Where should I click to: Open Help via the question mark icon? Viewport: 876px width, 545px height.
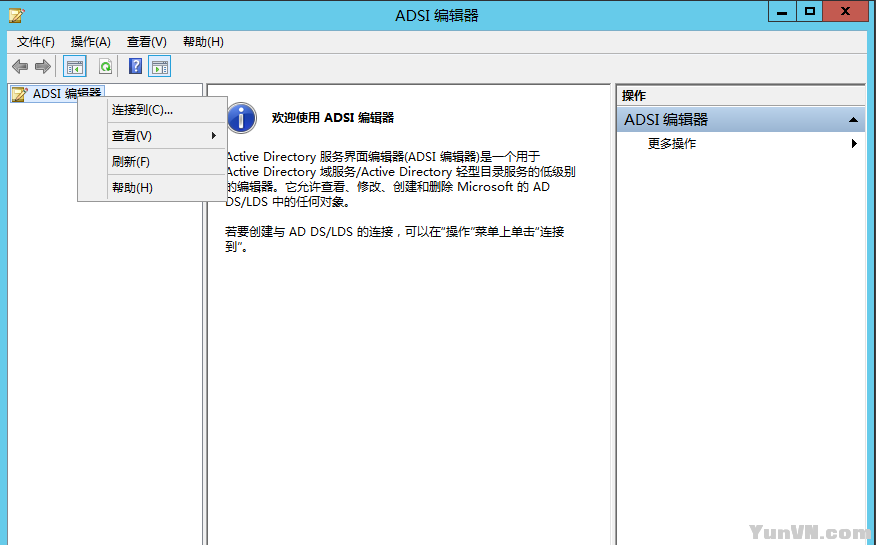click(135, 66)
